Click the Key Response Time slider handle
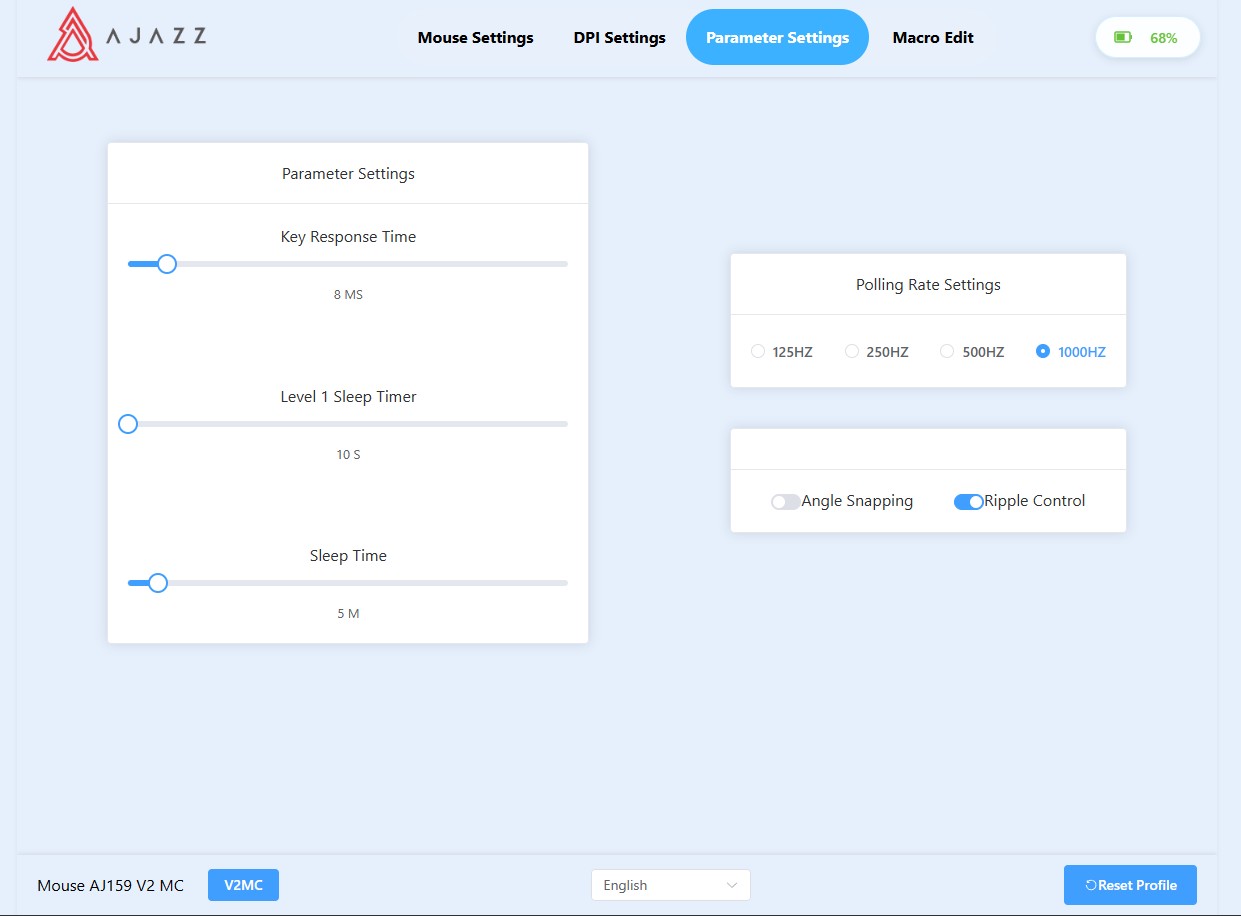The image size is (1241, 916). click(167, 264)
